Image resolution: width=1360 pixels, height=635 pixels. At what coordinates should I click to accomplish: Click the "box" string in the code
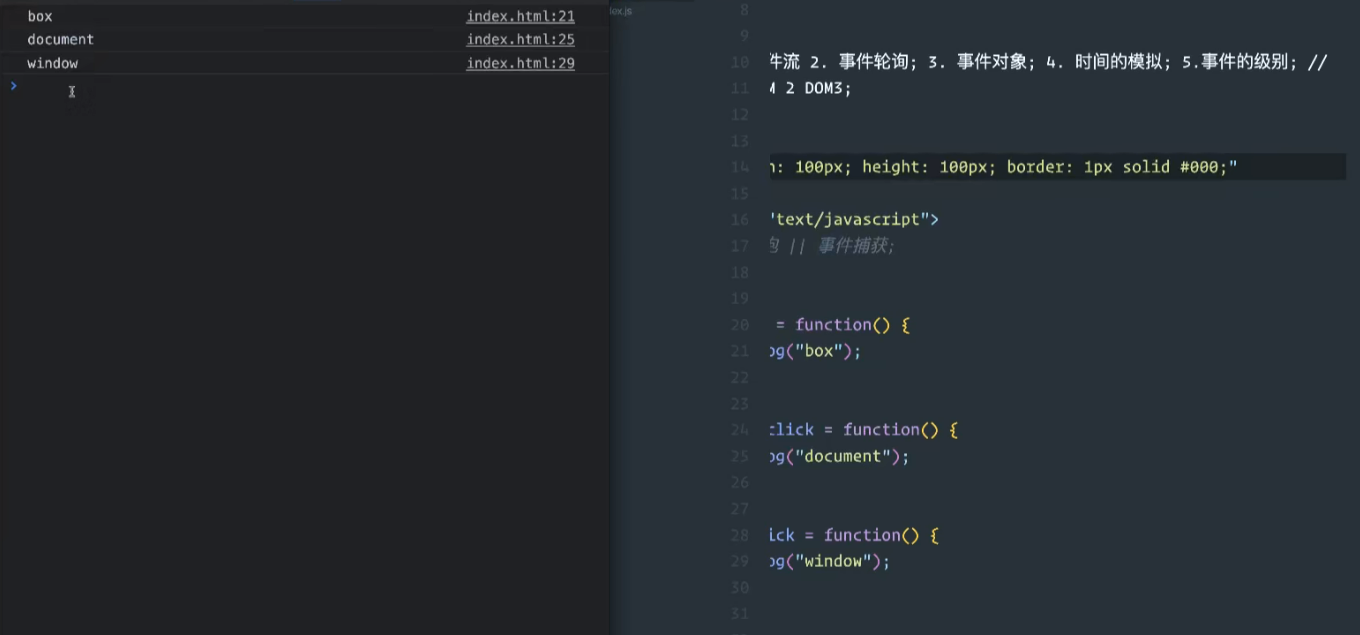[818, 351]
